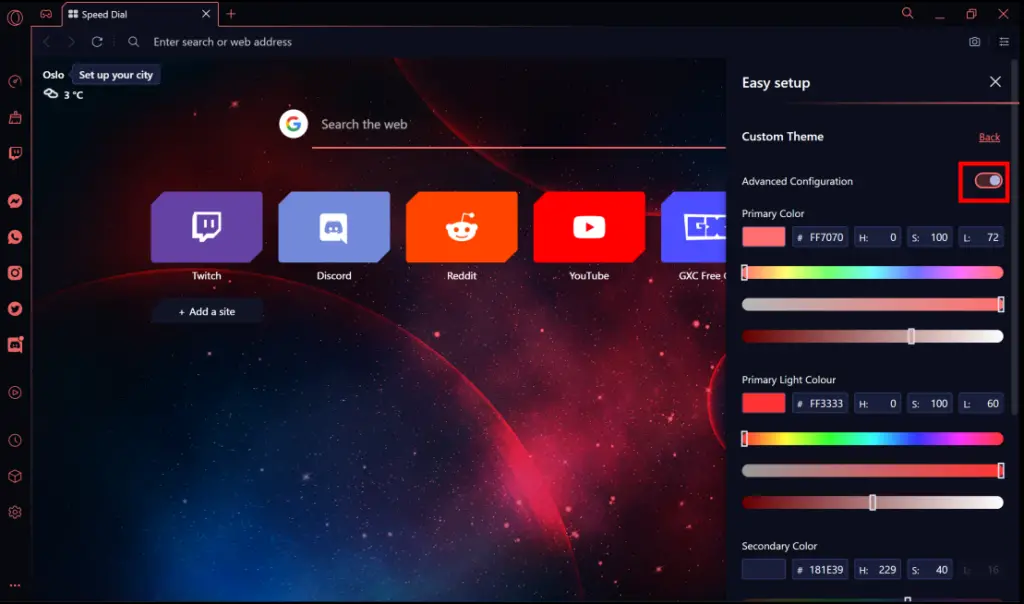Screen dimensions: 1024x604
Task: Click Primary Color hex field FF7070
Action: (x=820, y=237)
